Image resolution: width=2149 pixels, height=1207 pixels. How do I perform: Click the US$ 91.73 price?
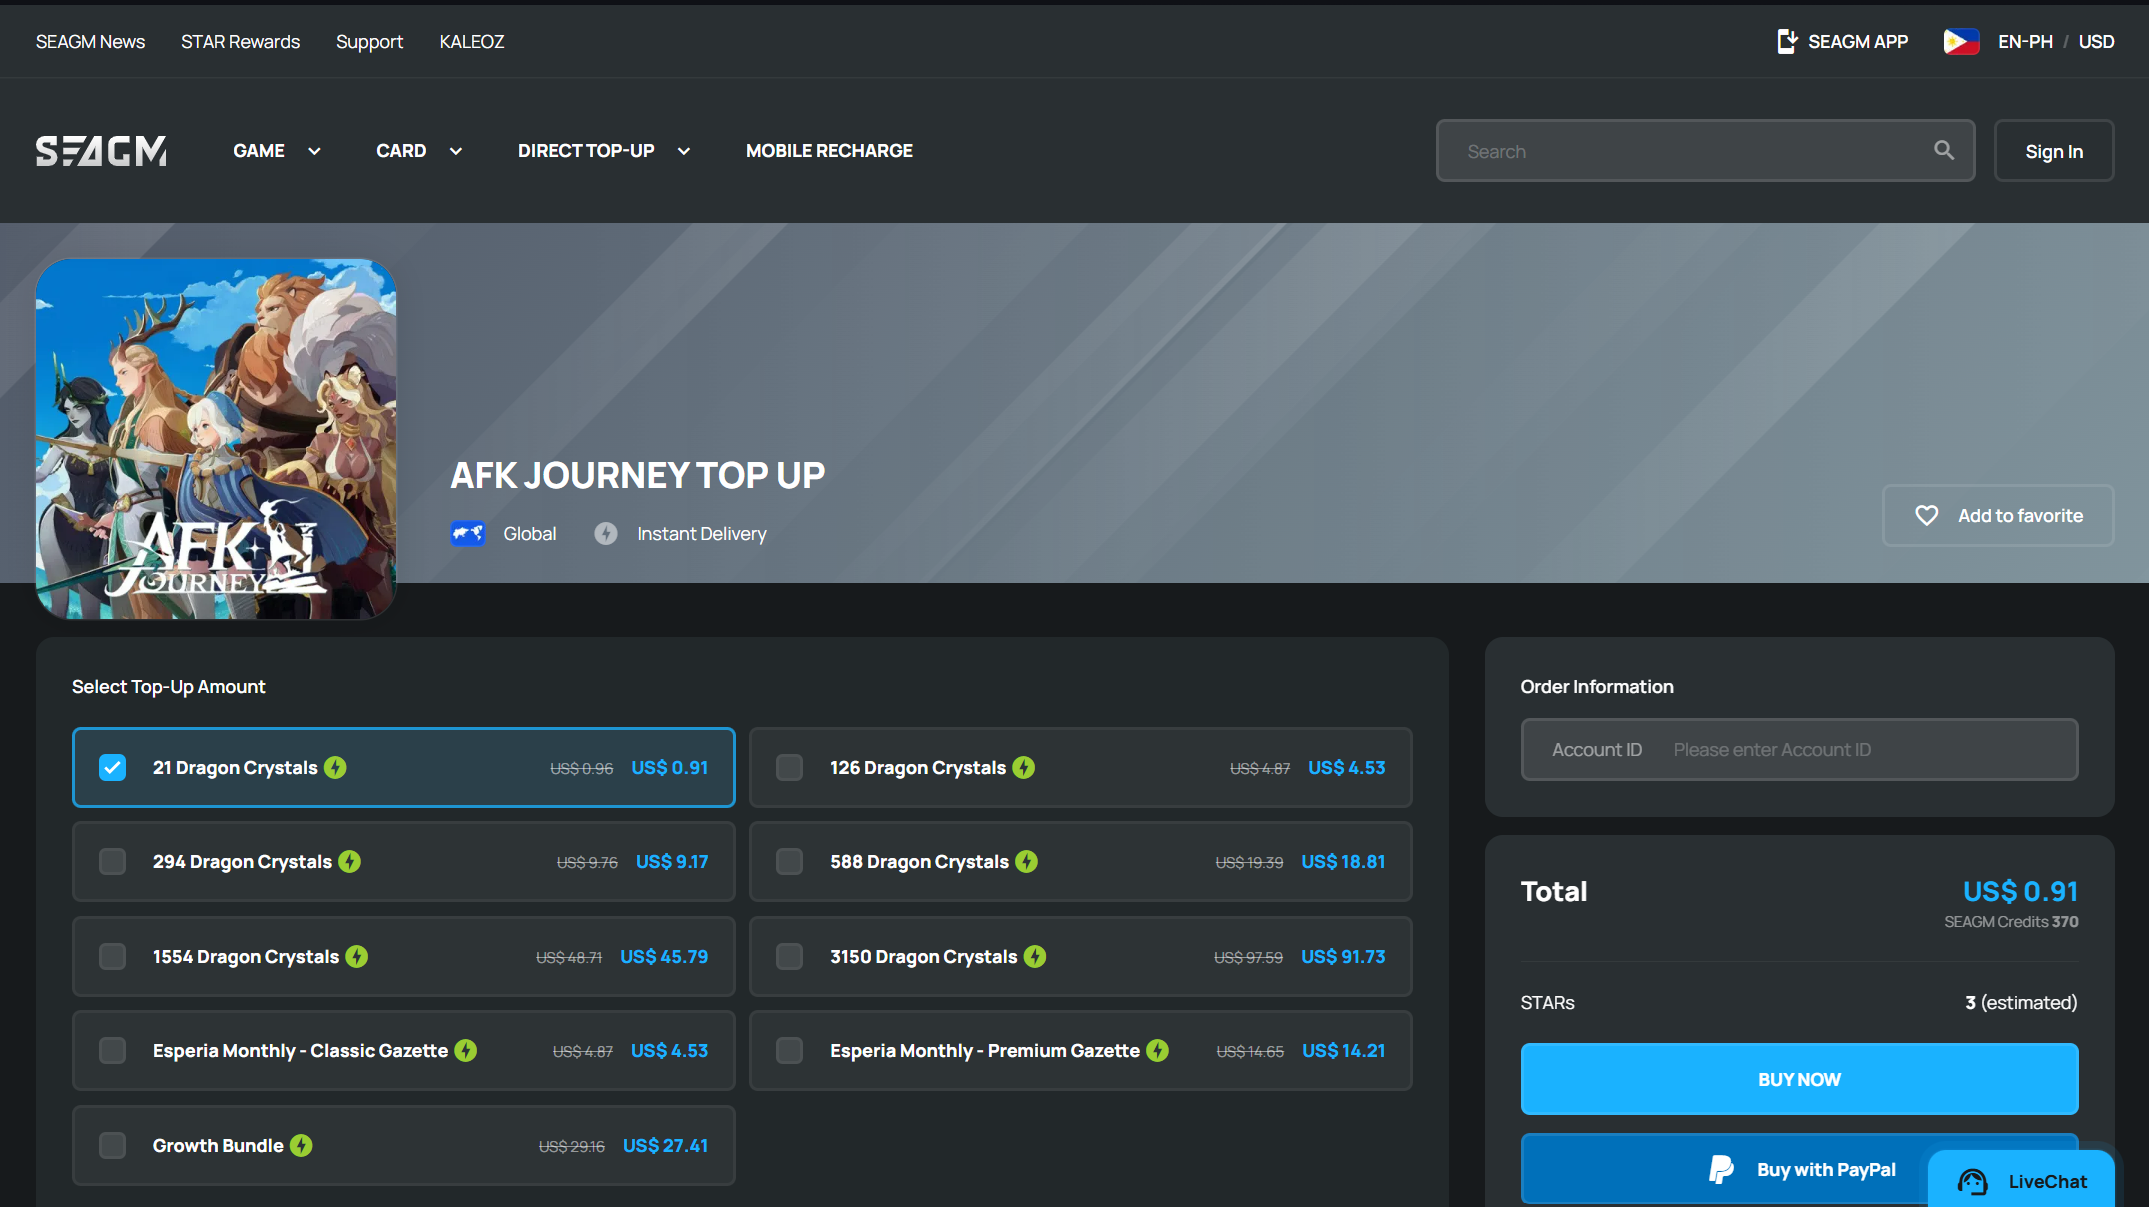[x=1343, y=956]
